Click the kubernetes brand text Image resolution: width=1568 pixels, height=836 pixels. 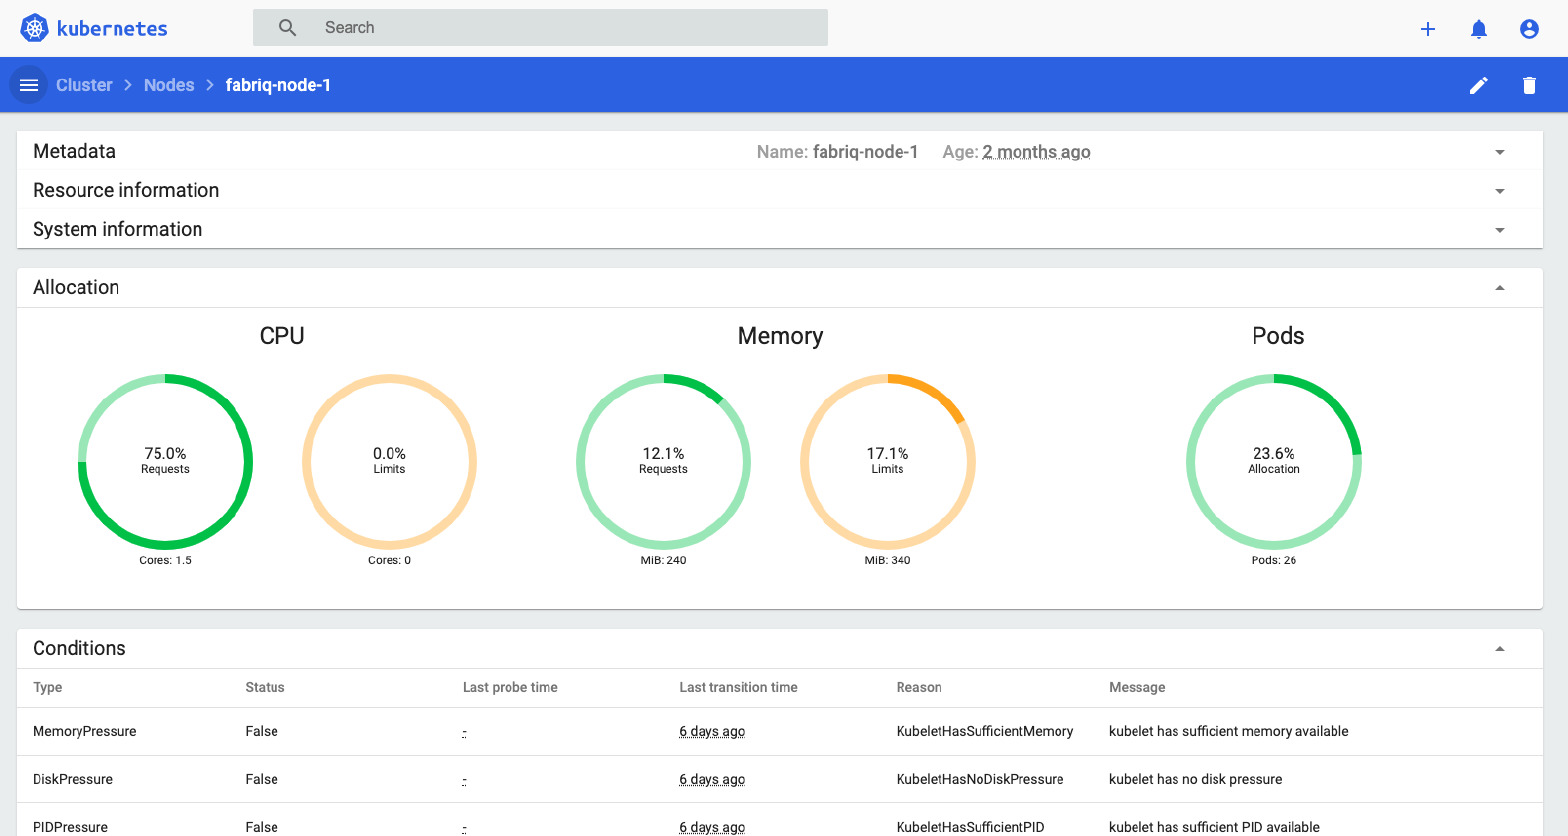click(112, 28)
